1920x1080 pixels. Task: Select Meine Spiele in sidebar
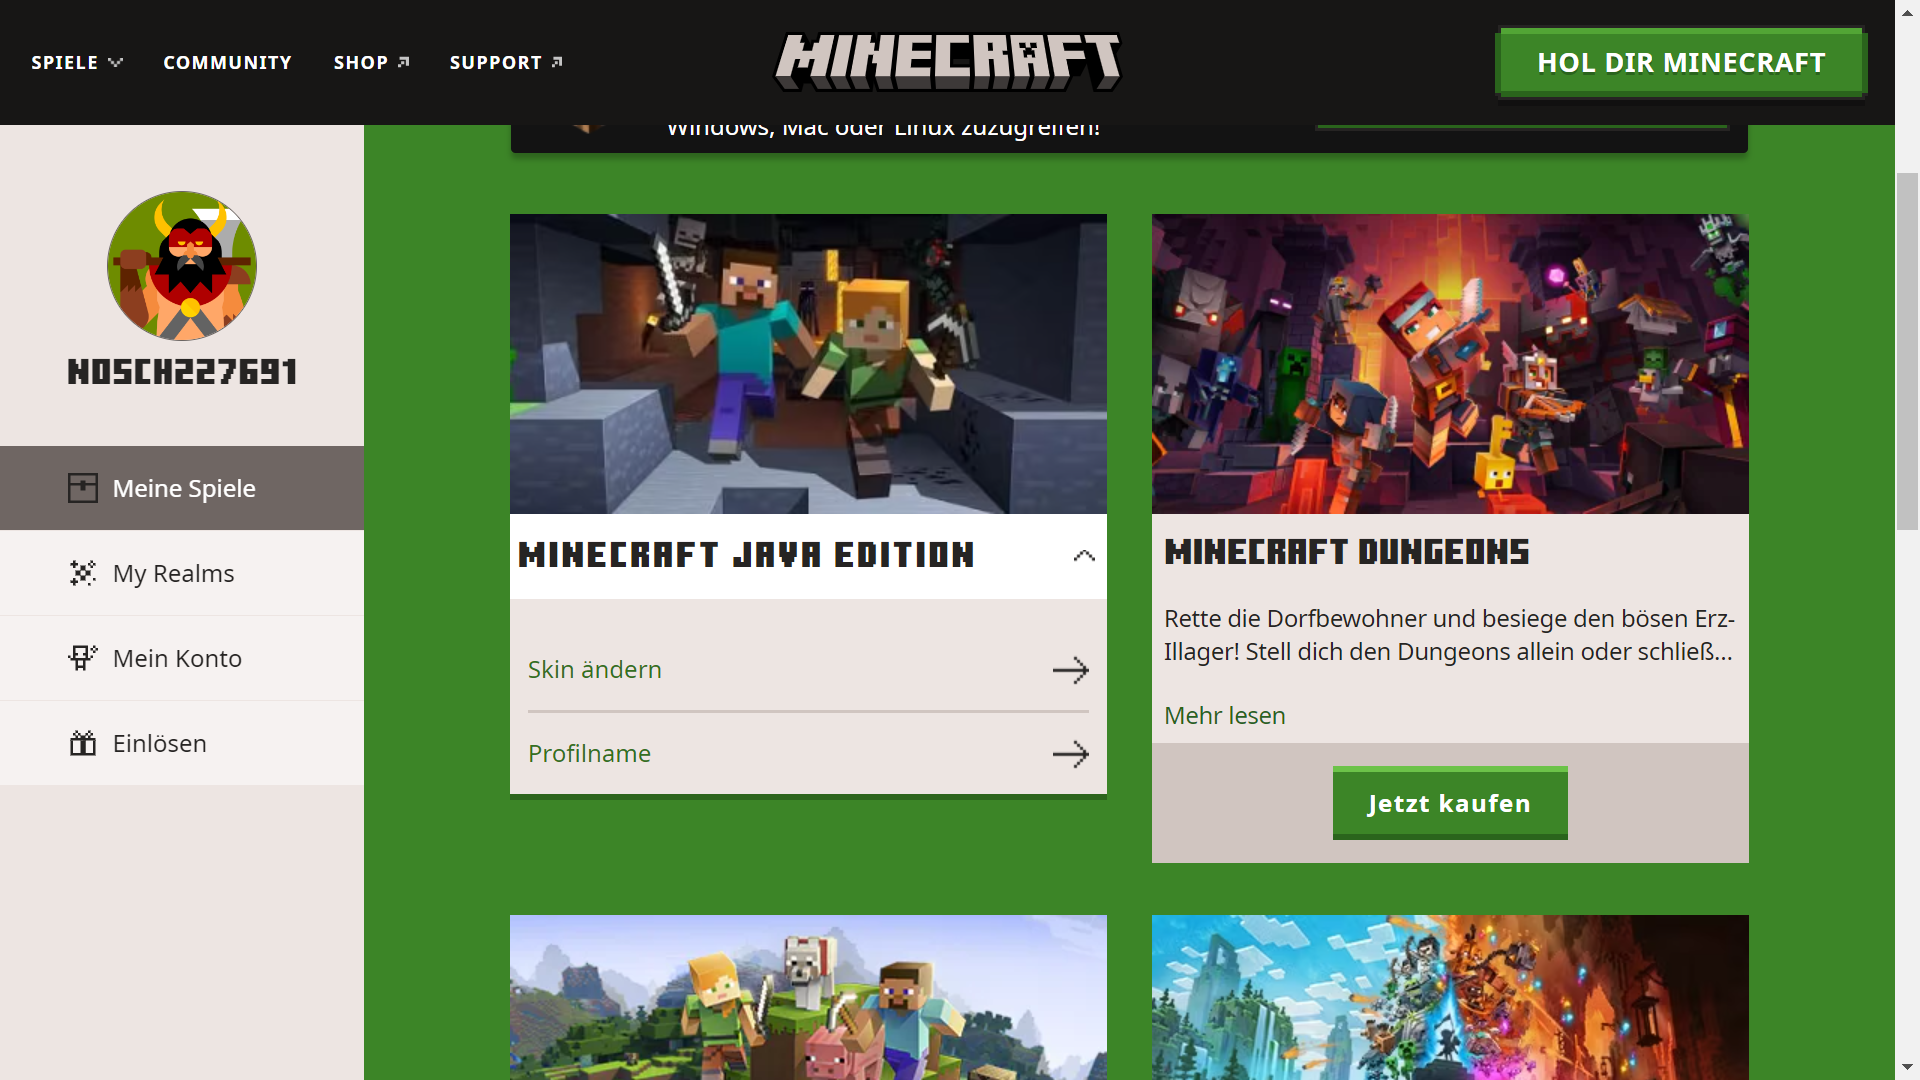[x=182, y=488]
